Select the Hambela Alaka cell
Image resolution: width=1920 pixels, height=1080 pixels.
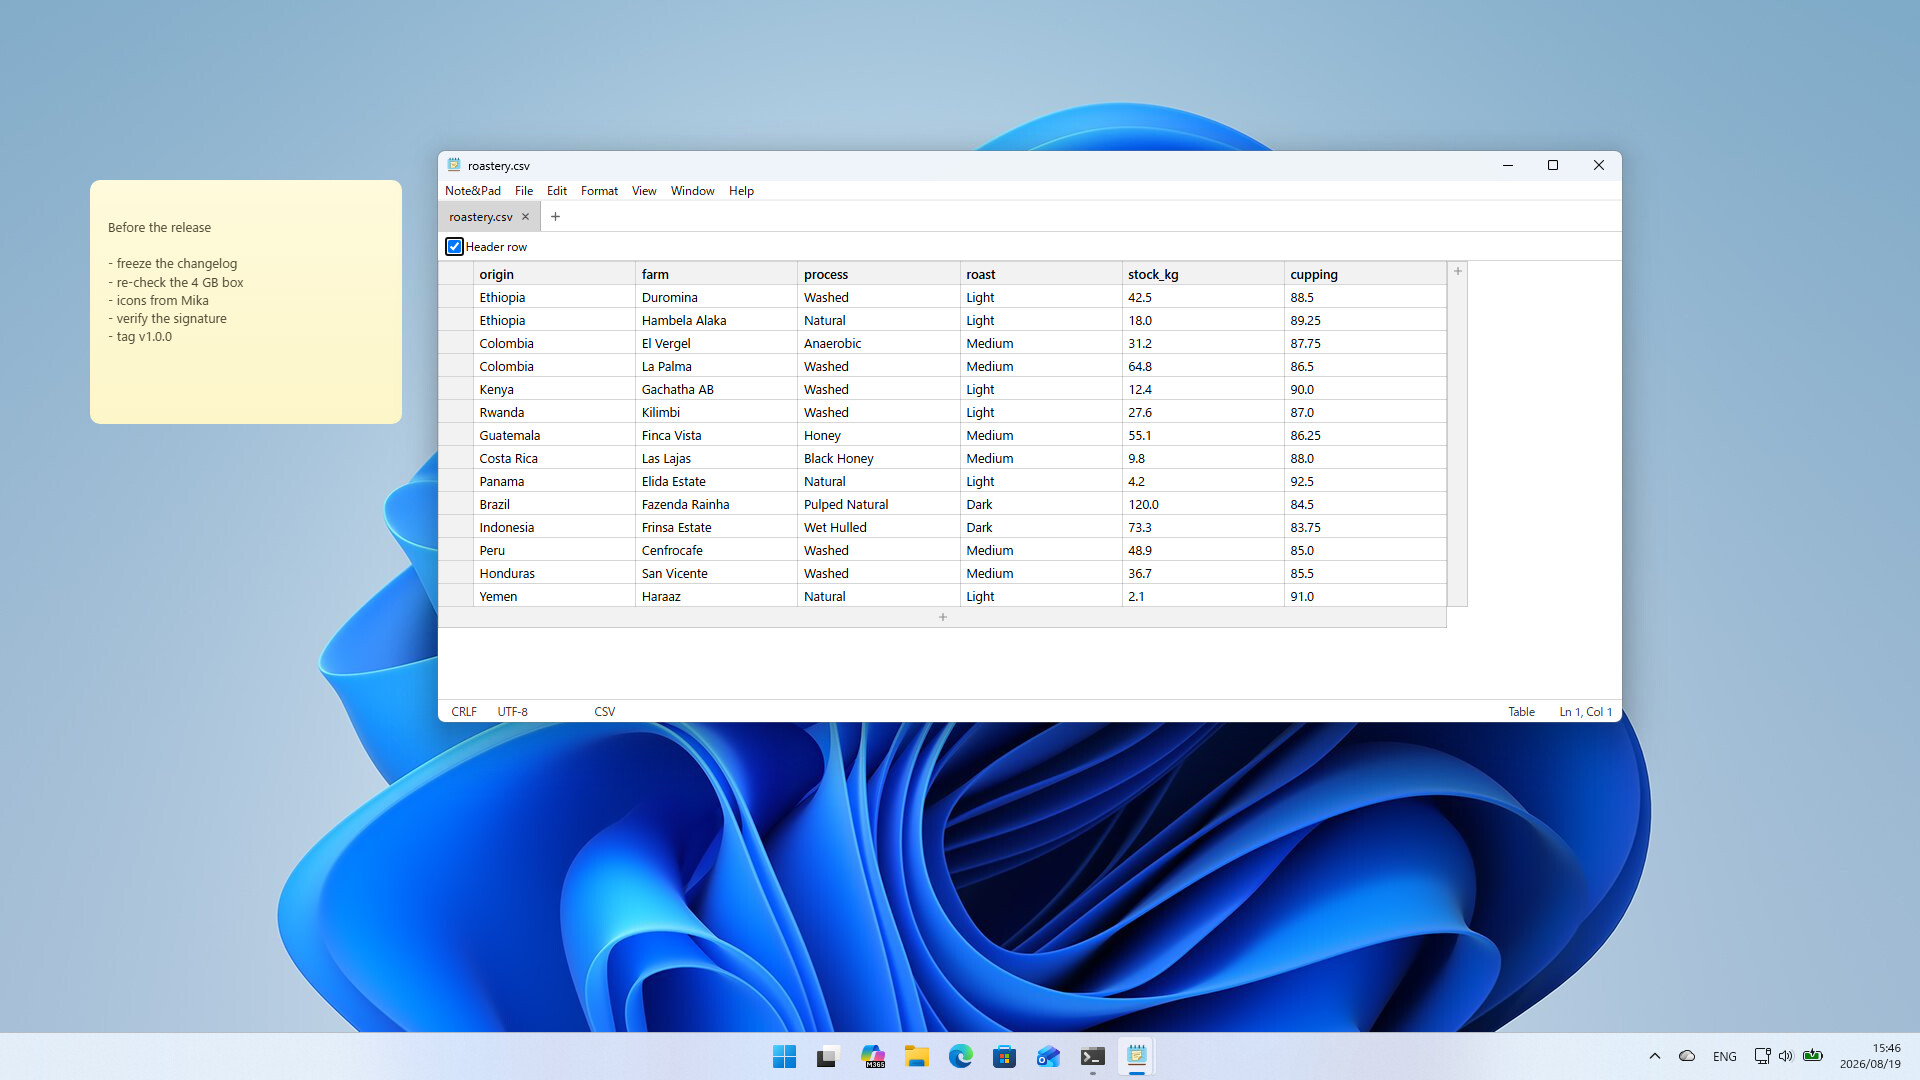tap(717, 320)
